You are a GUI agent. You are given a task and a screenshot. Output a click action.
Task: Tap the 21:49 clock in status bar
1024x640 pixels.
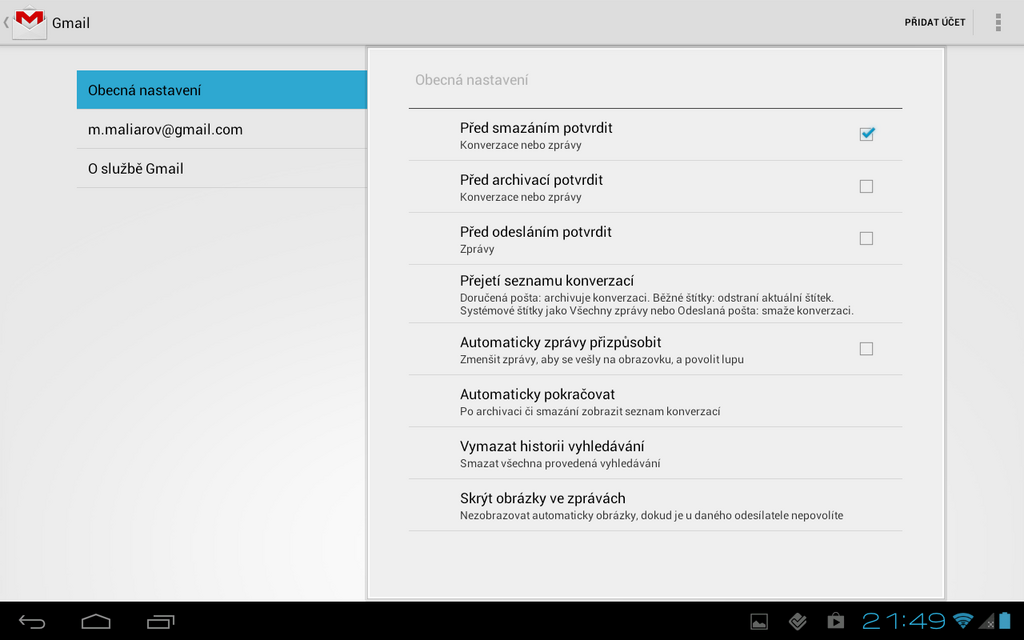click(x=904, y=621)
